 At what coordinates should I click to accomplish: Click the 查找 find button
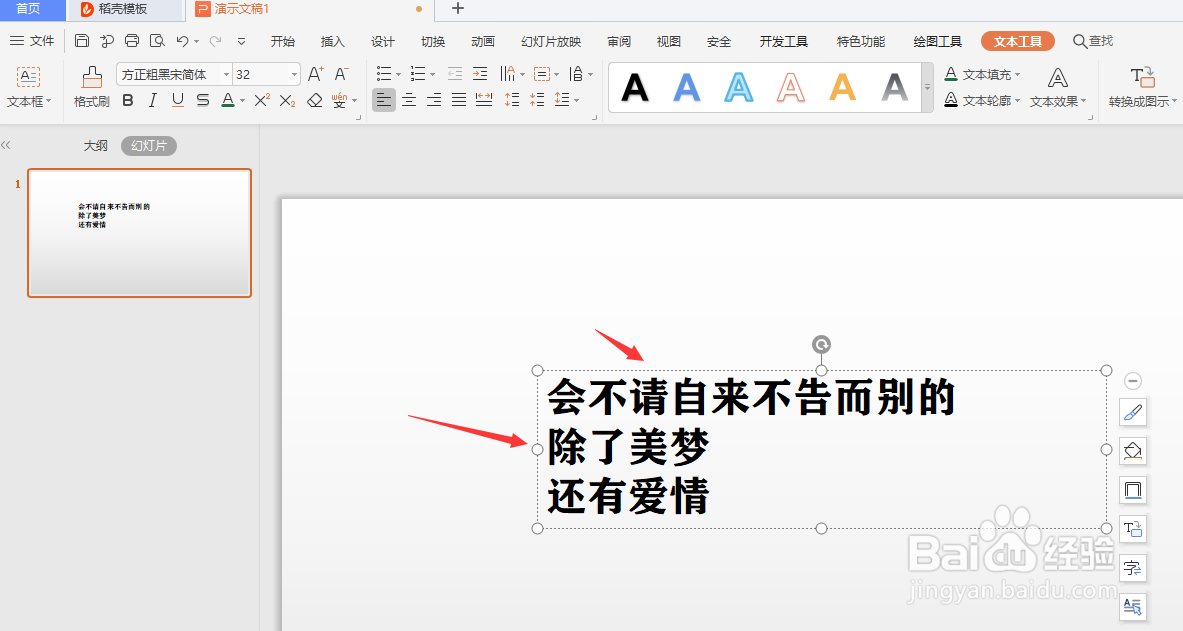pos(1093,41)
